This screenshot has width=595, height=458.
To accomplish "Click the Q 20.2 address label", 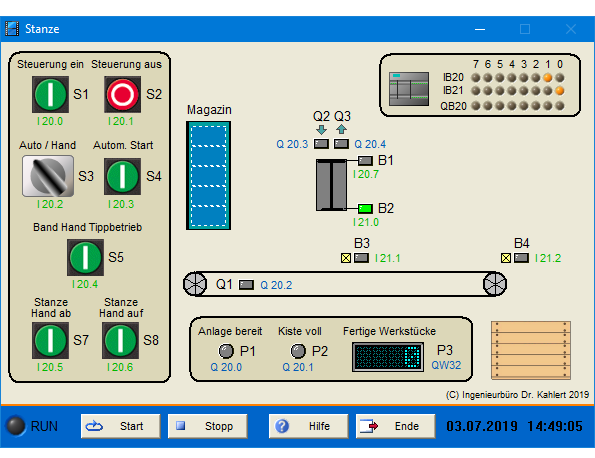I will pos(276,285).
